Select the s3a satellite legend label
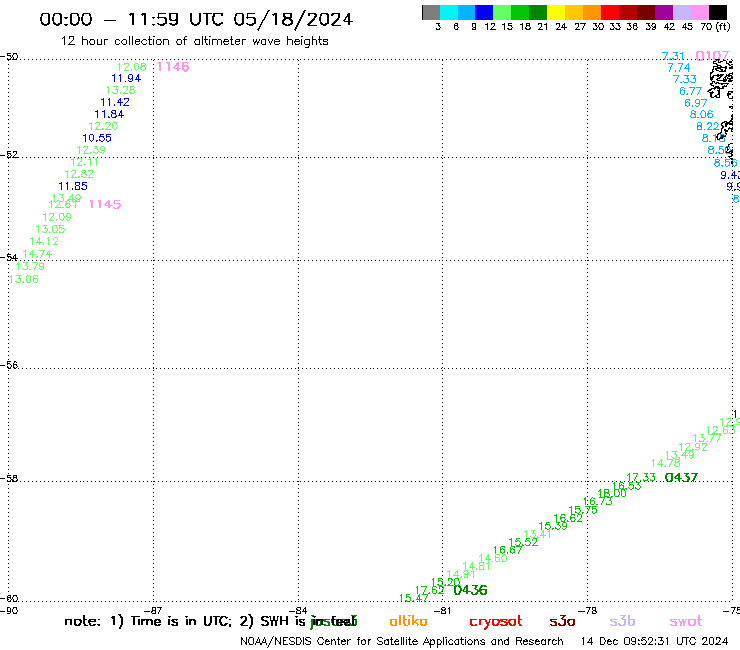The image size is (740, 650). pos(562,621)
